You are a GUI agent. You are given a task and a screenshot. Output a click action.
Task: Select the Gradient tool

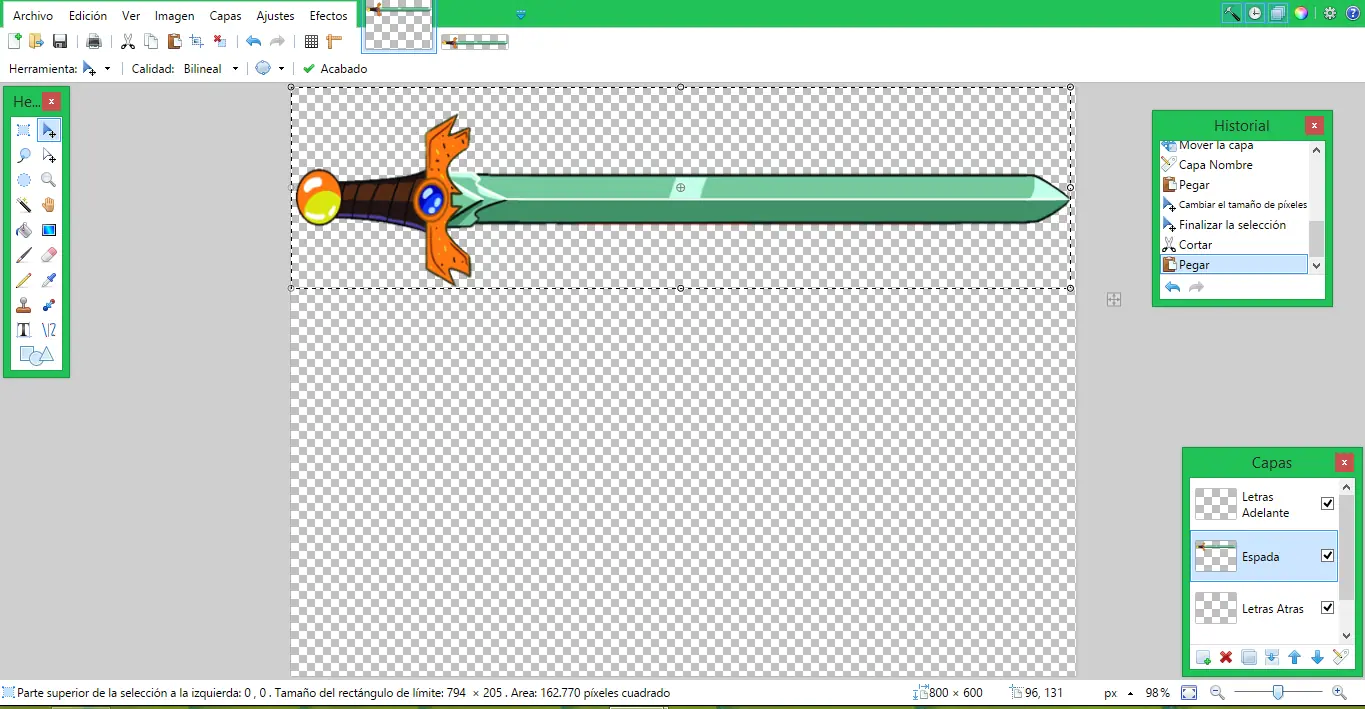point(49,230)
